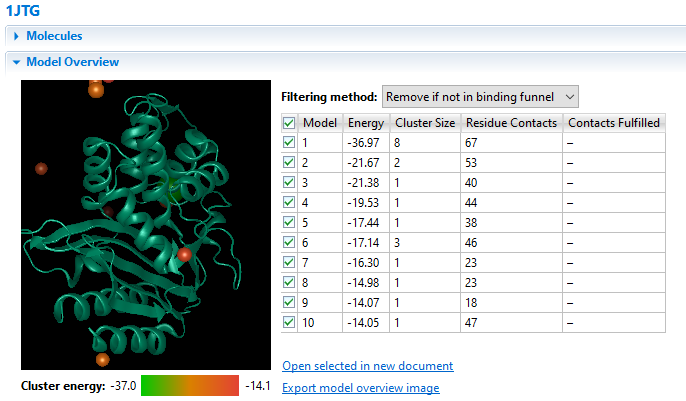This screenshot has height=401, width=686.
Task: Select the dark red sphere left of protein
Action: pos(41,168)
